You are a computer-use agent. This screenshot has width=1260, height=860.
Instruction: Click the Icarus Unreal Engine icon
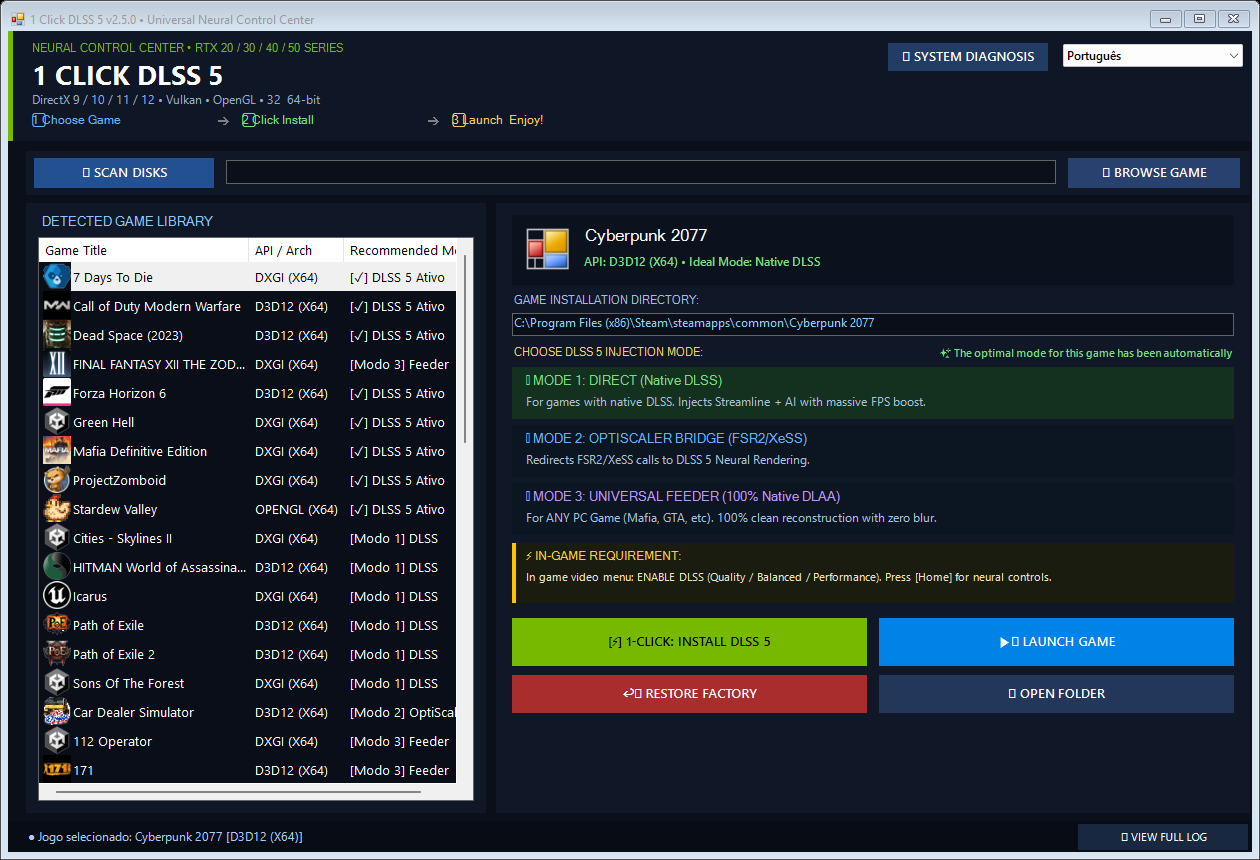coord(56,596)
